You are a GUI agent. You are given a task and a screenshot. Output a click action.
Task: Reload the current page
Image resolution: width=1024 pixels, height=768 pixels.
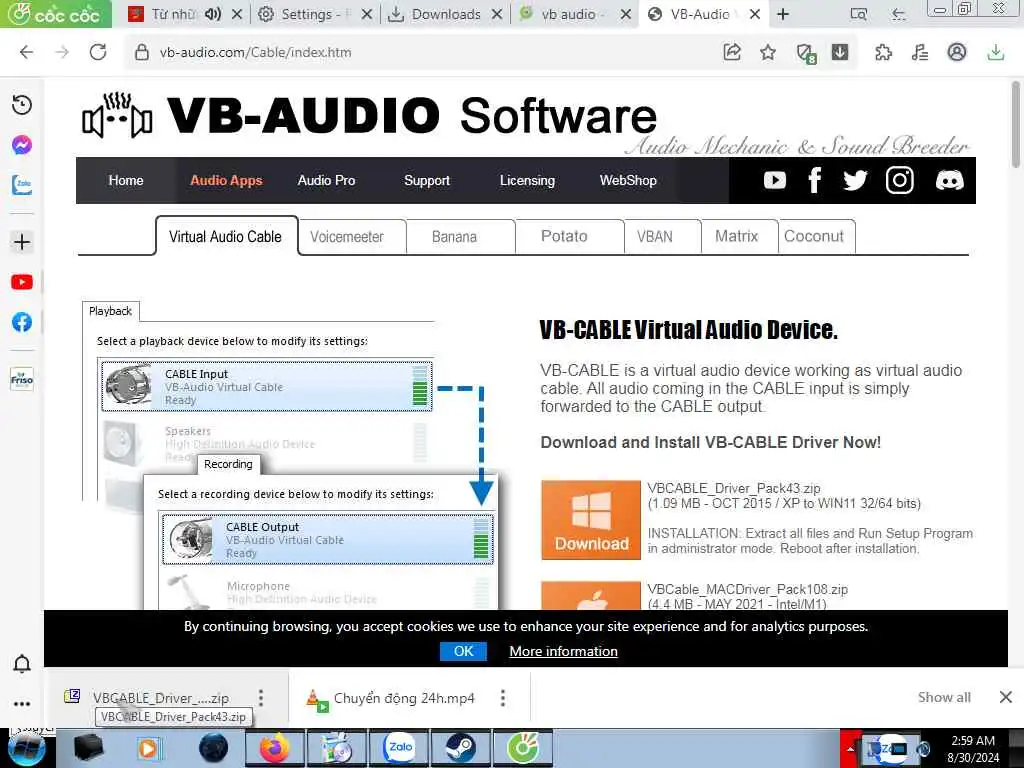coord(98,52)
